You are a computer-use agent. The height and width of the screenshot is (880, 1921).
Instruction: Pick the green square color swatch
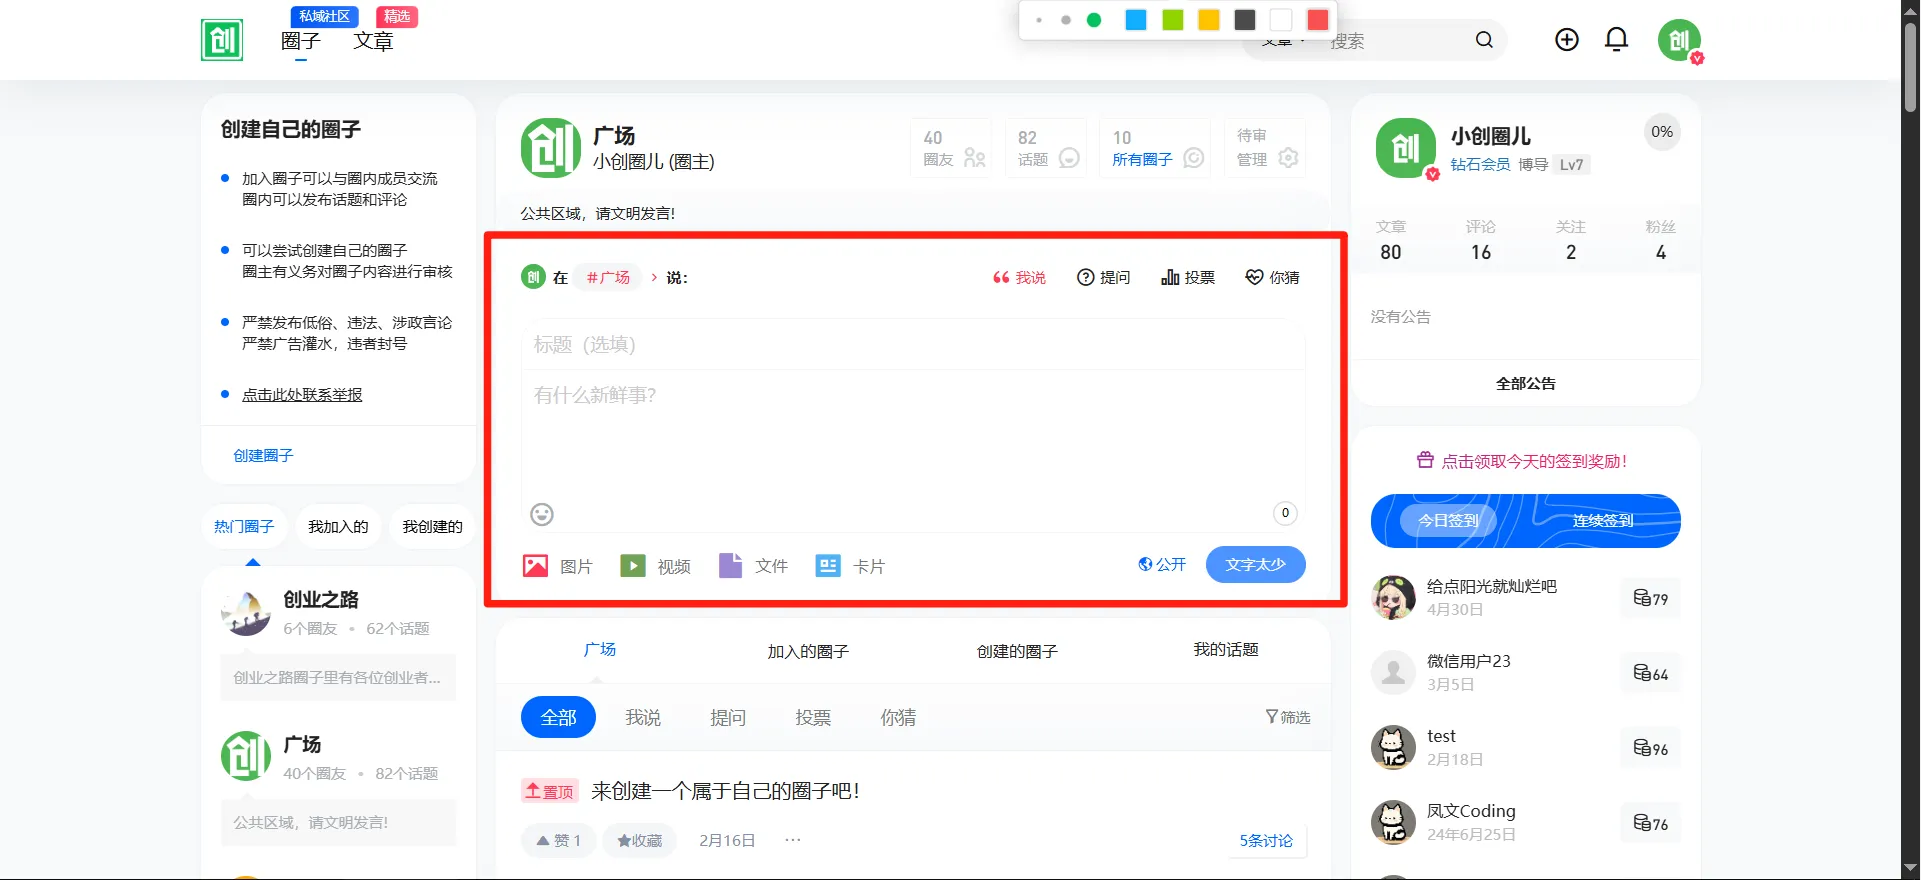[1173, 20]
